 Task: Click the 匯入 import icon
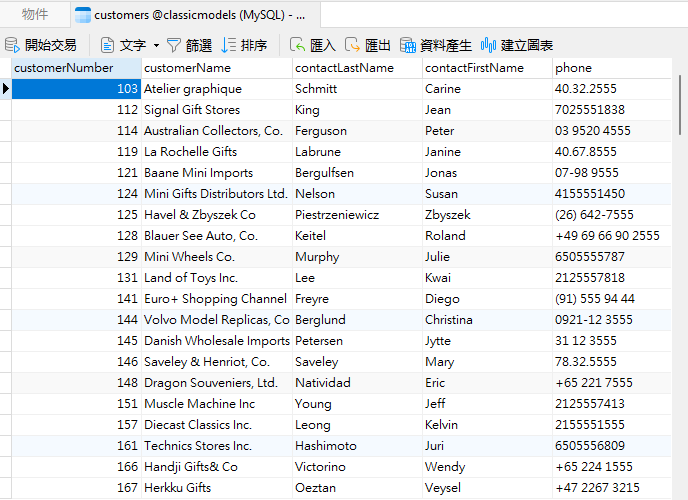tap(298, 45)
